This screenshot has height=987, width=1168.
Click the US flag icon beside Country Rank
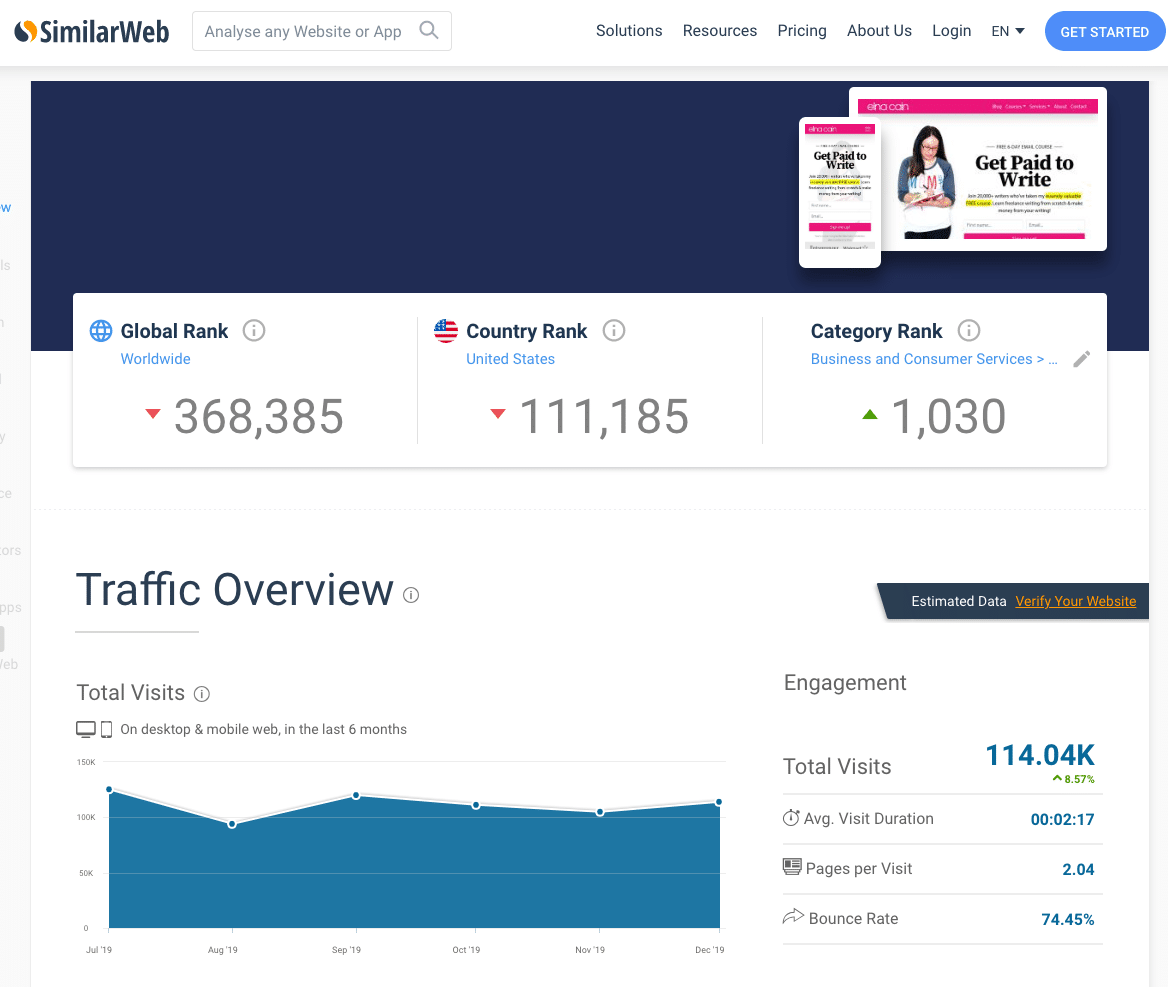click(x=445, y=331)
